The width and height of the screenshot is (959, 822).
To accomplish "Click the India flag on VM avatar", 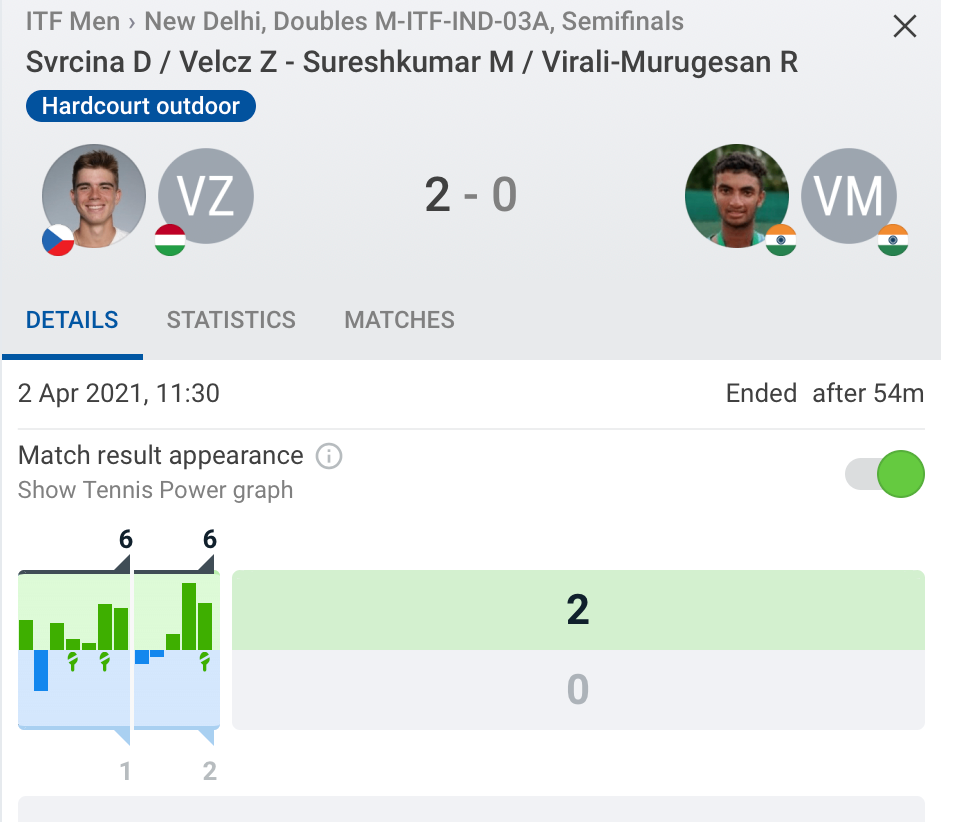I will coord(892,240).
